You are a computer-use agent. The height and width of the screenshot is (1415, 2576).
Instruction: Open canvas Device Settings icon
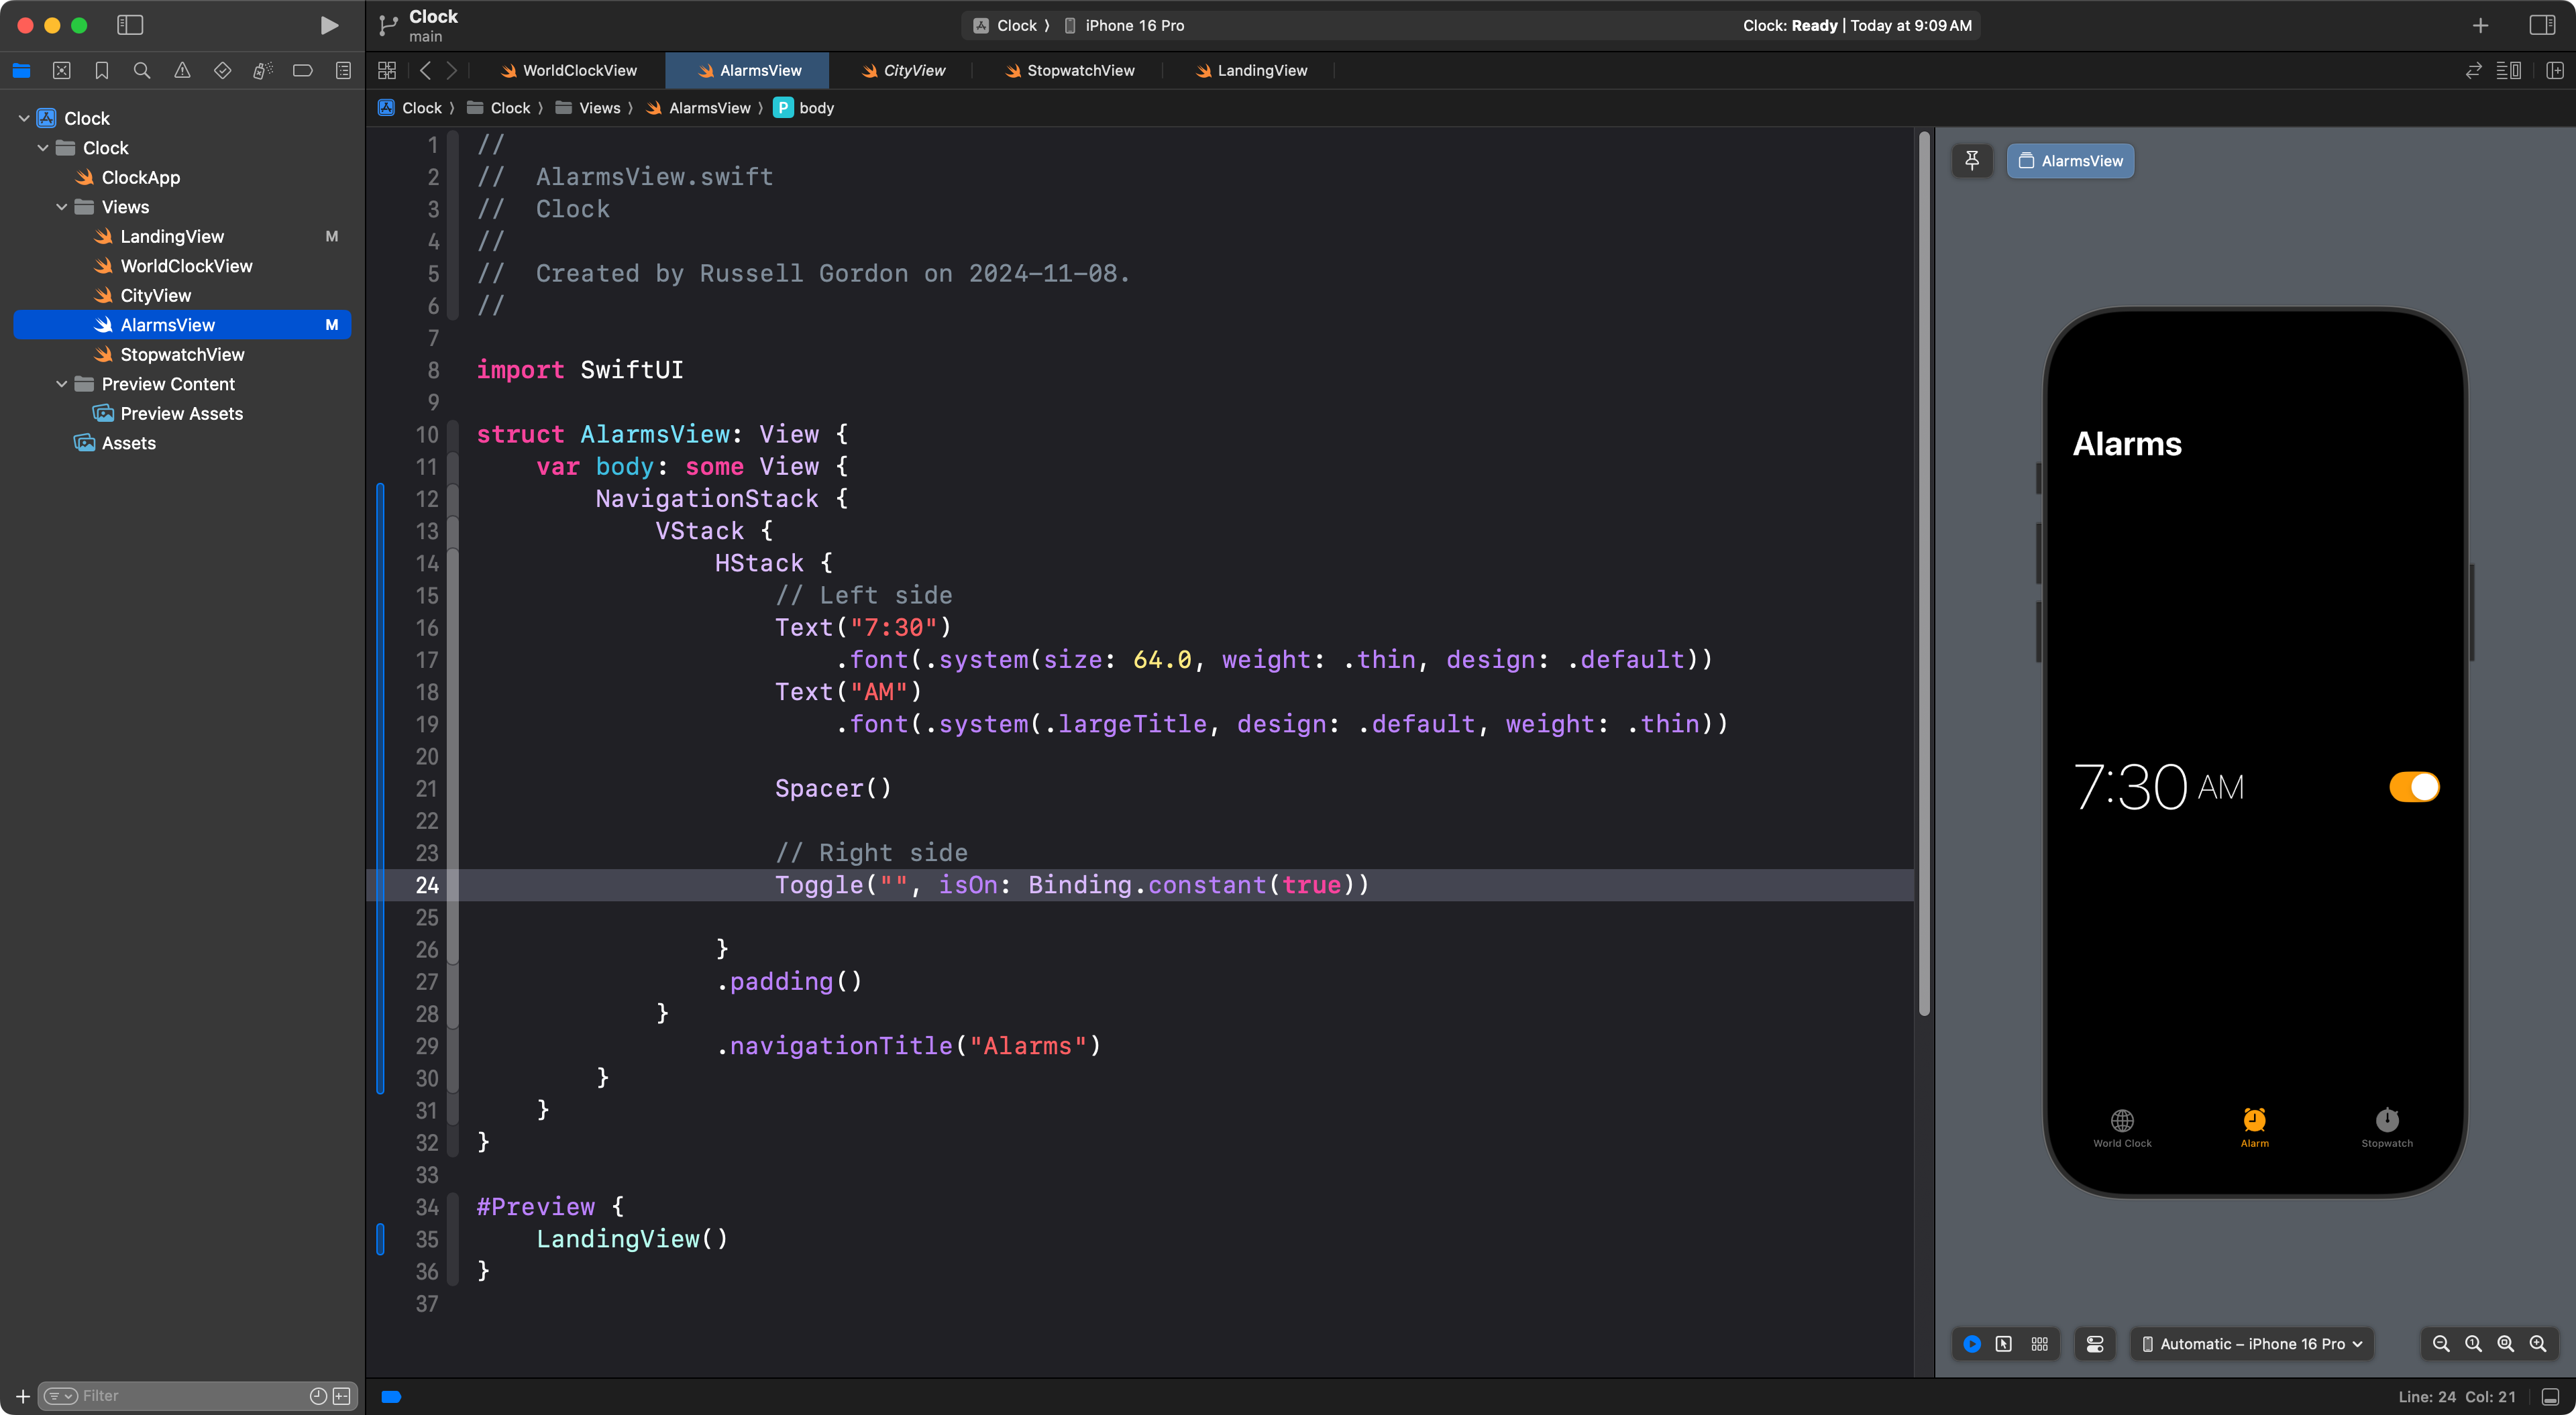2095,1344
